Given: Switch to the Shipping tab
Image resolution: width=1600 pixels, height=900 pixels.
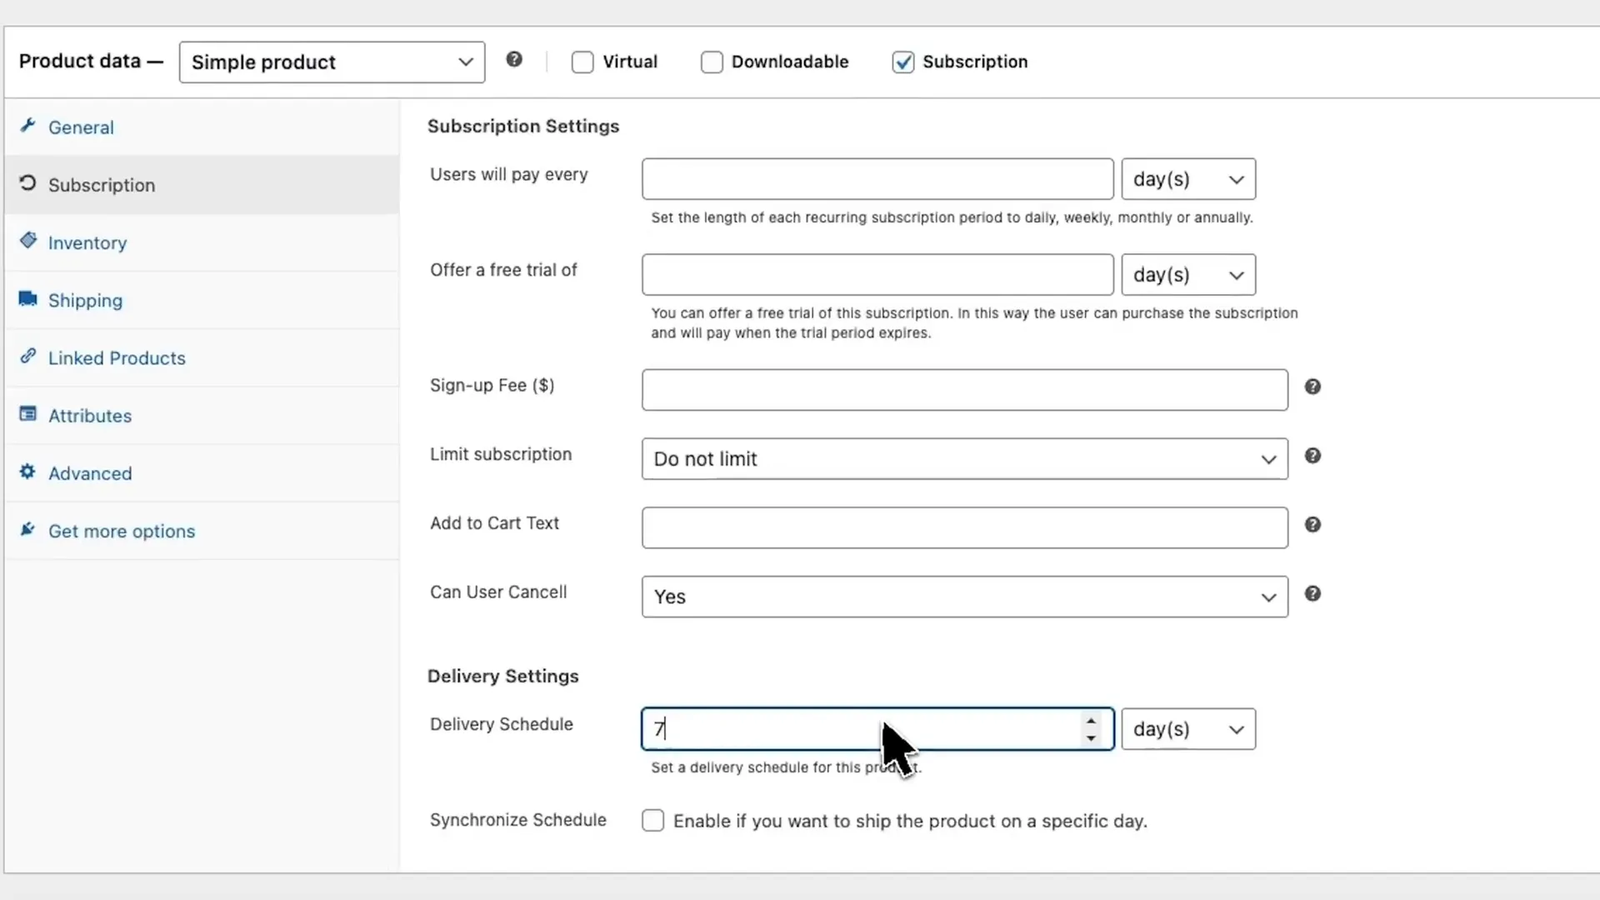Looking at the screenshot, I should tap(202, 300).
